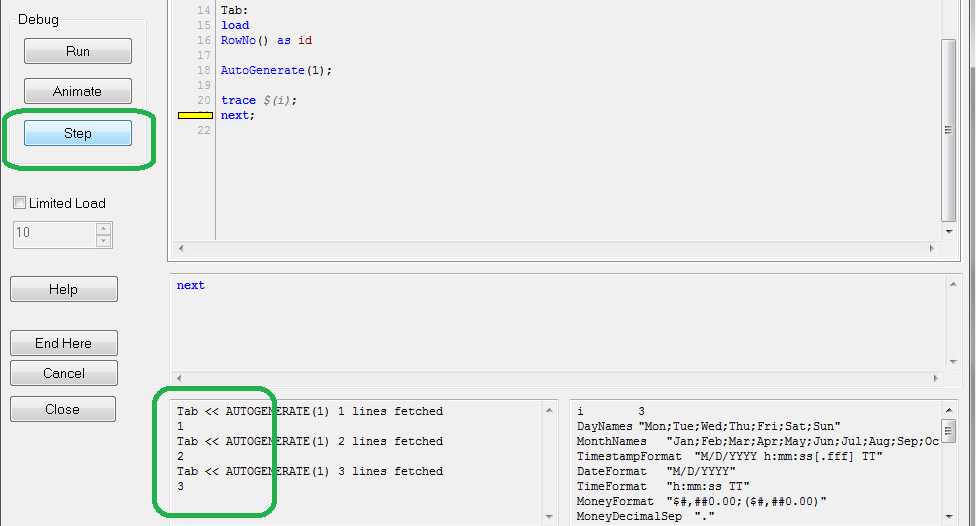976x526 pixels.
Task: Enable the Limited Load checkbox
Action: pos(20,202)
